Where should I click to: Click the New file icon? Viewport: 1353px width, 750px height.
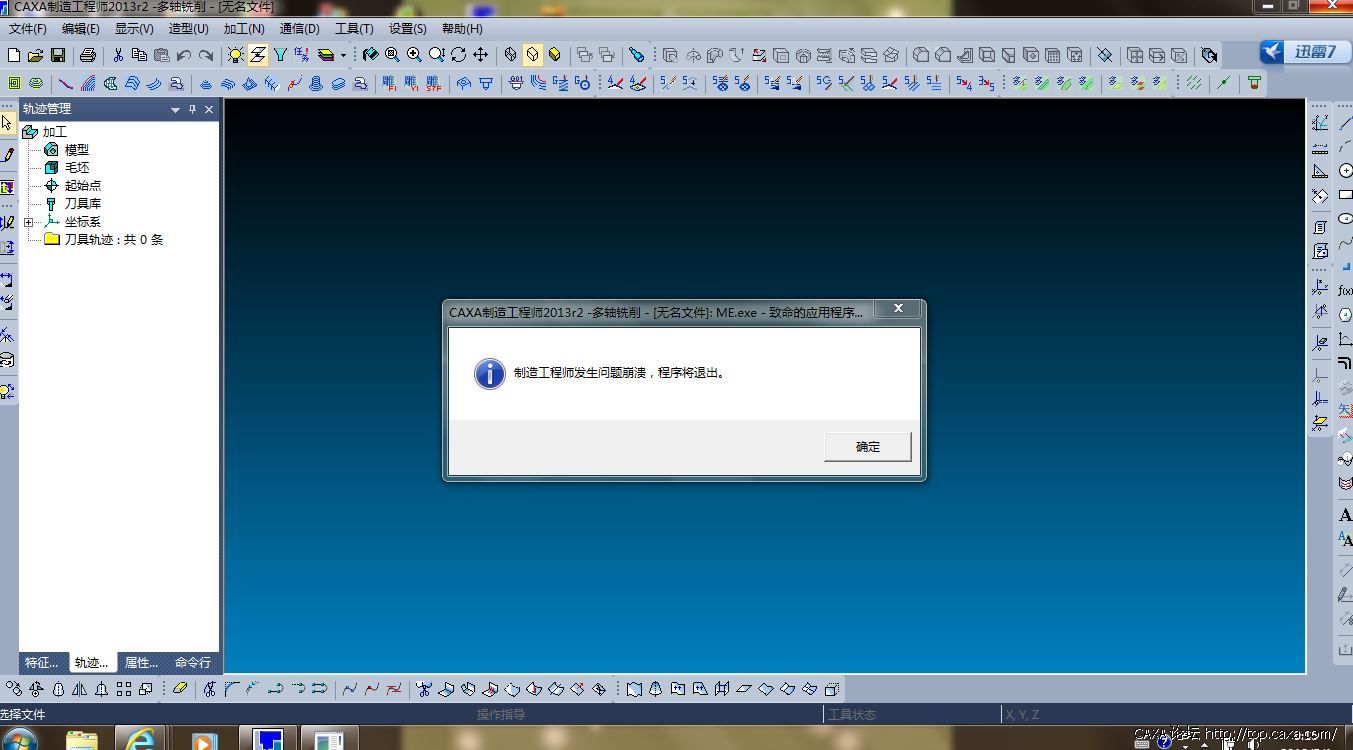click(14, 55)
